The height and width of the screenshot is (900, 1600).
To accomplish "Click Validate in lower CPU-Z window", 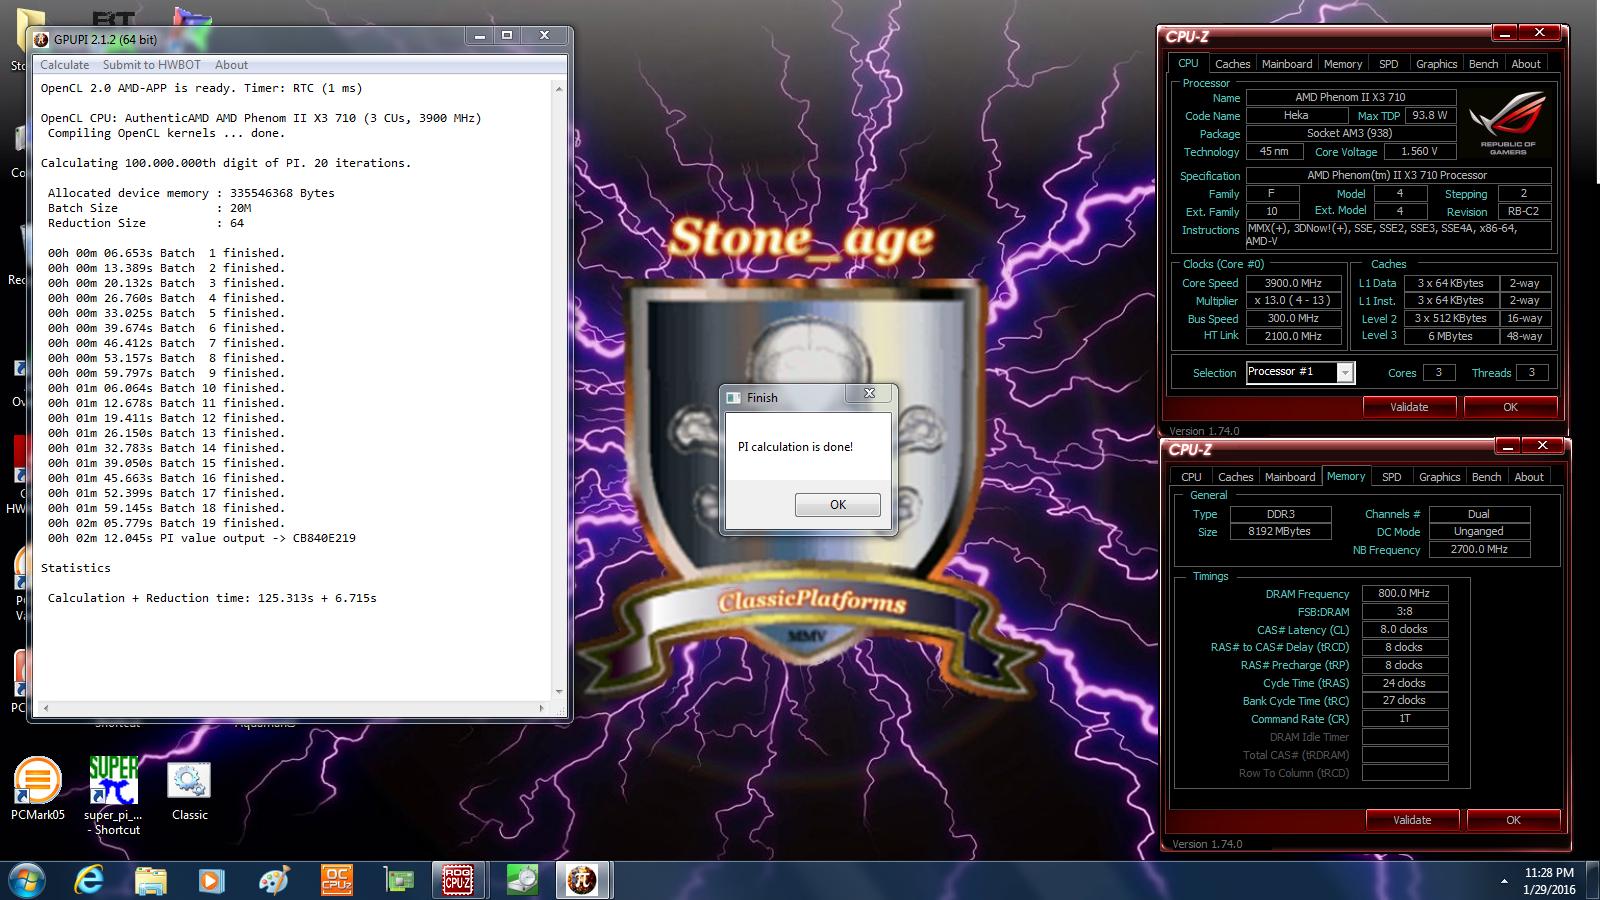I will point(1412,820).
